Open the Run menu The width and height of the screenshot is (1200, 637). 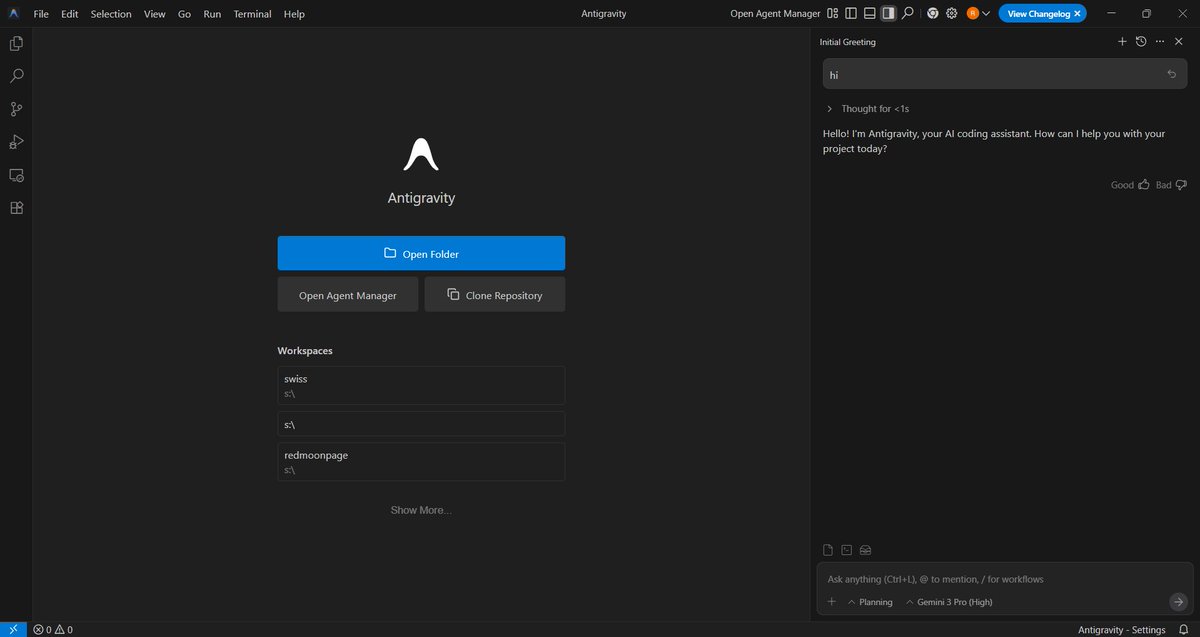point(212,14)
